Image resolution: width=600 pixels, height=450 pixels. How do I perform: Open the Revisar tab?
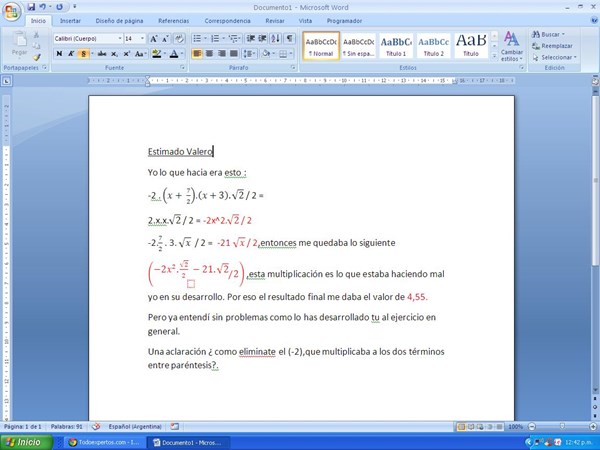(x=275, y=21)
